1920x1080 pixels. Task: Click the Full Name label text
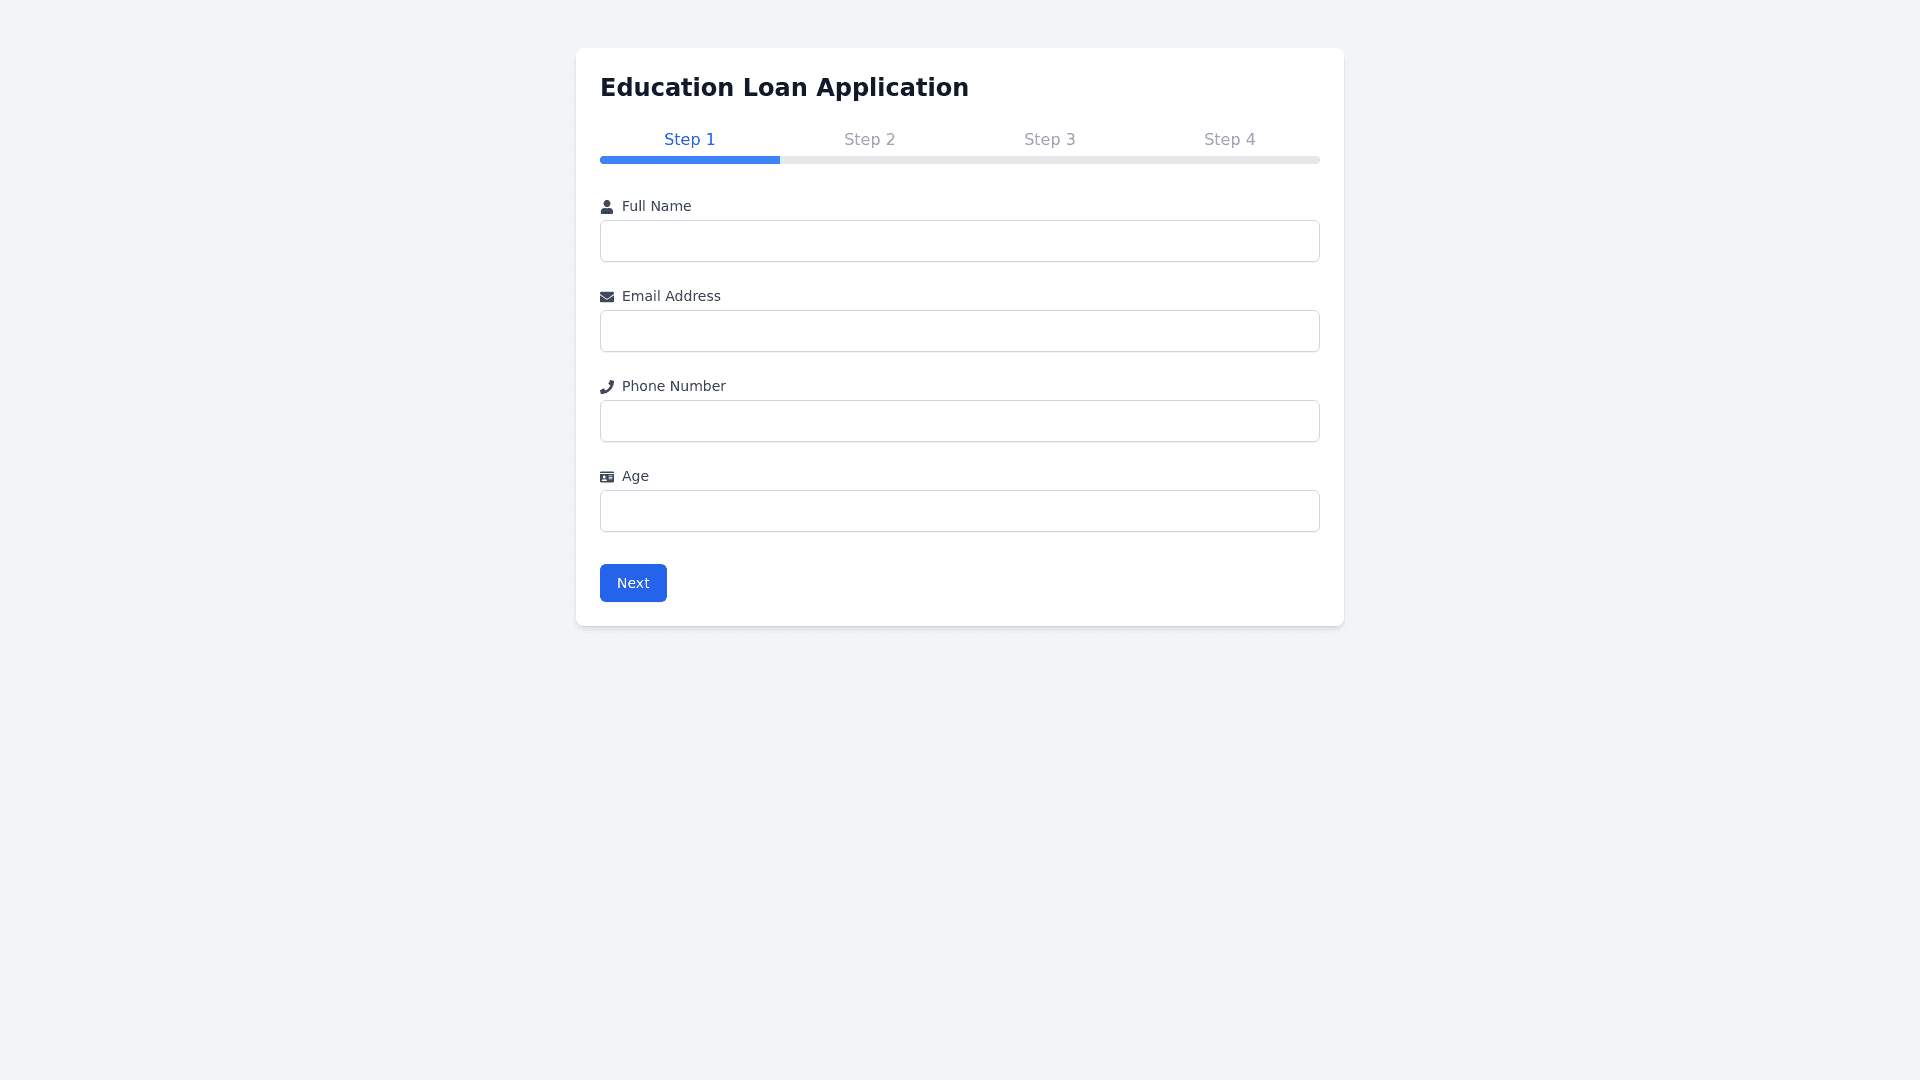(657, 206)
